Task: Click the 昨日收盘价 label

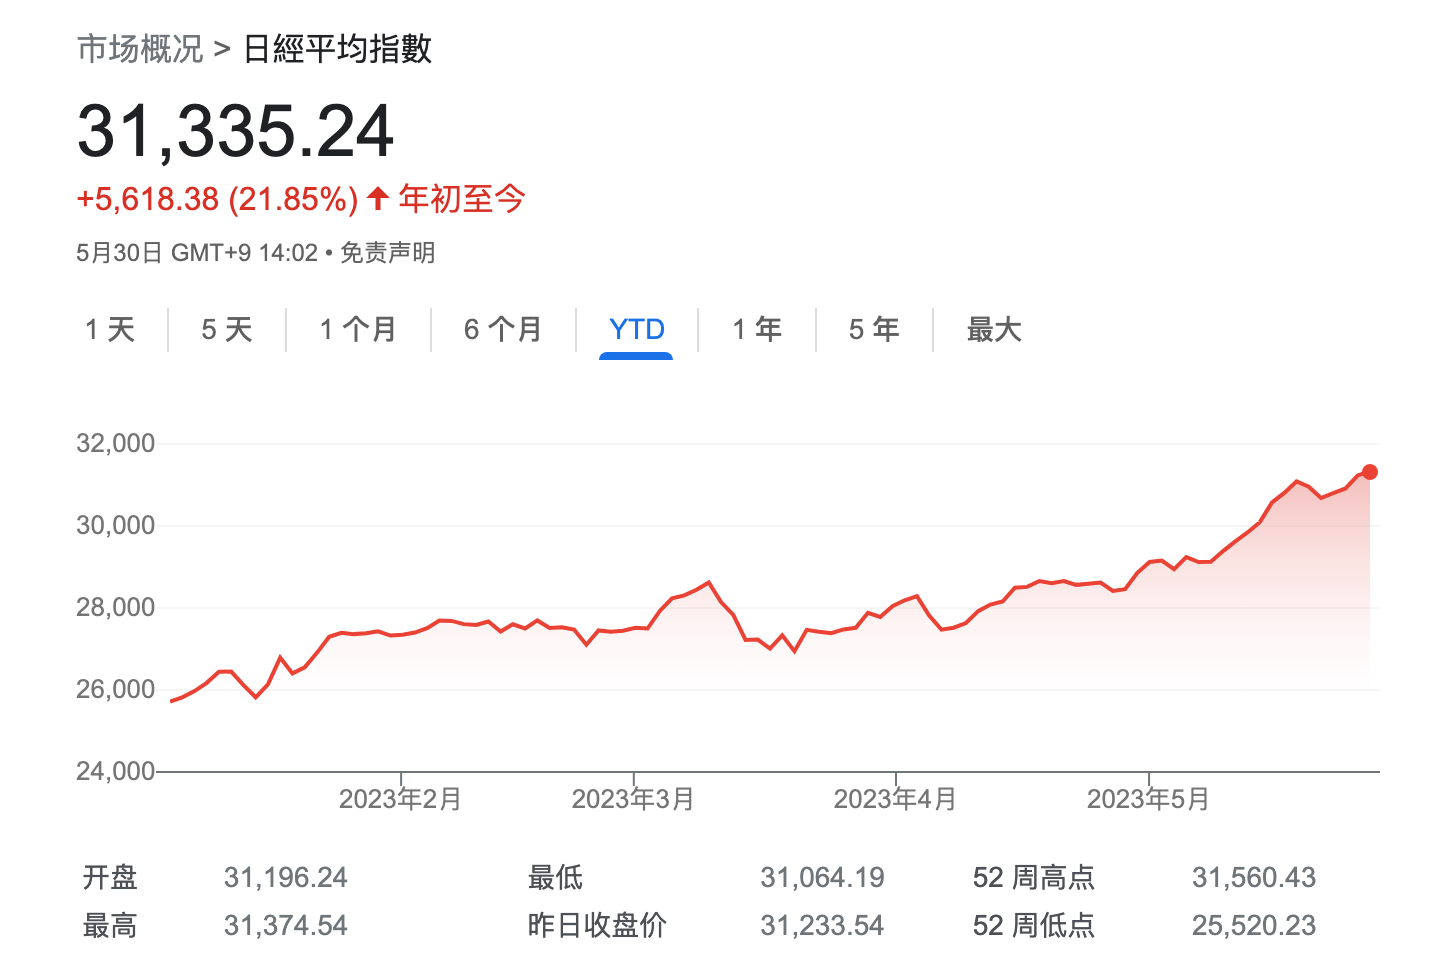Action: pyautogui.click(x=597, y=926)
